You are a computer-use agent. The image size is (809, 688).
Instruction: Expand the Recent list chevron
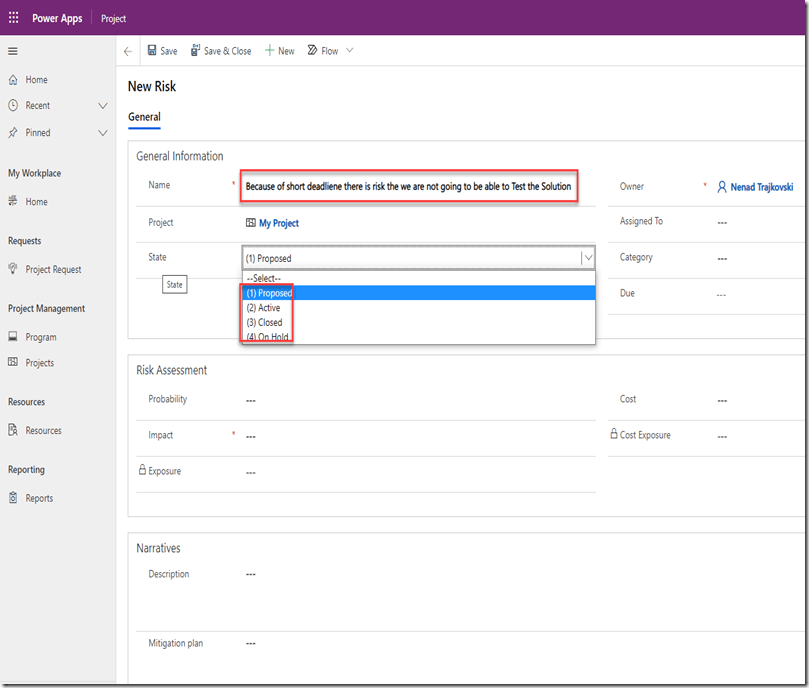point(102,105)
